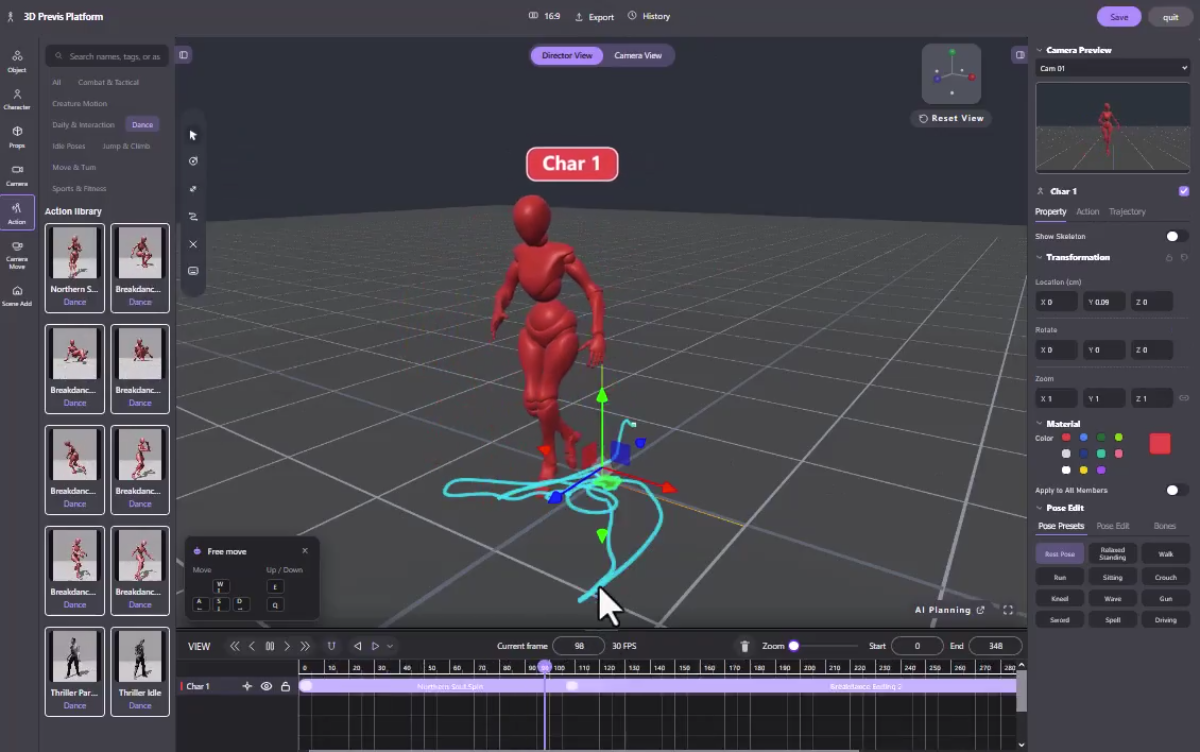This screenshot has width=1200, height=752.
Task: Open the Camera panel in sidebar
Action: coord(17,175)
